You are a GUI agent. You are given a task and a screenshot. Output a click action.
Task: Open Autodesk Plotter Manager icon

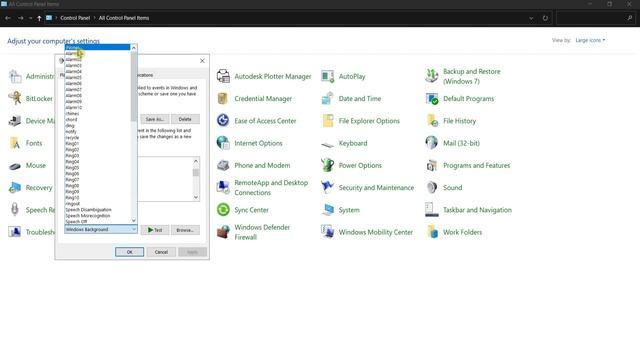point(223,76)
